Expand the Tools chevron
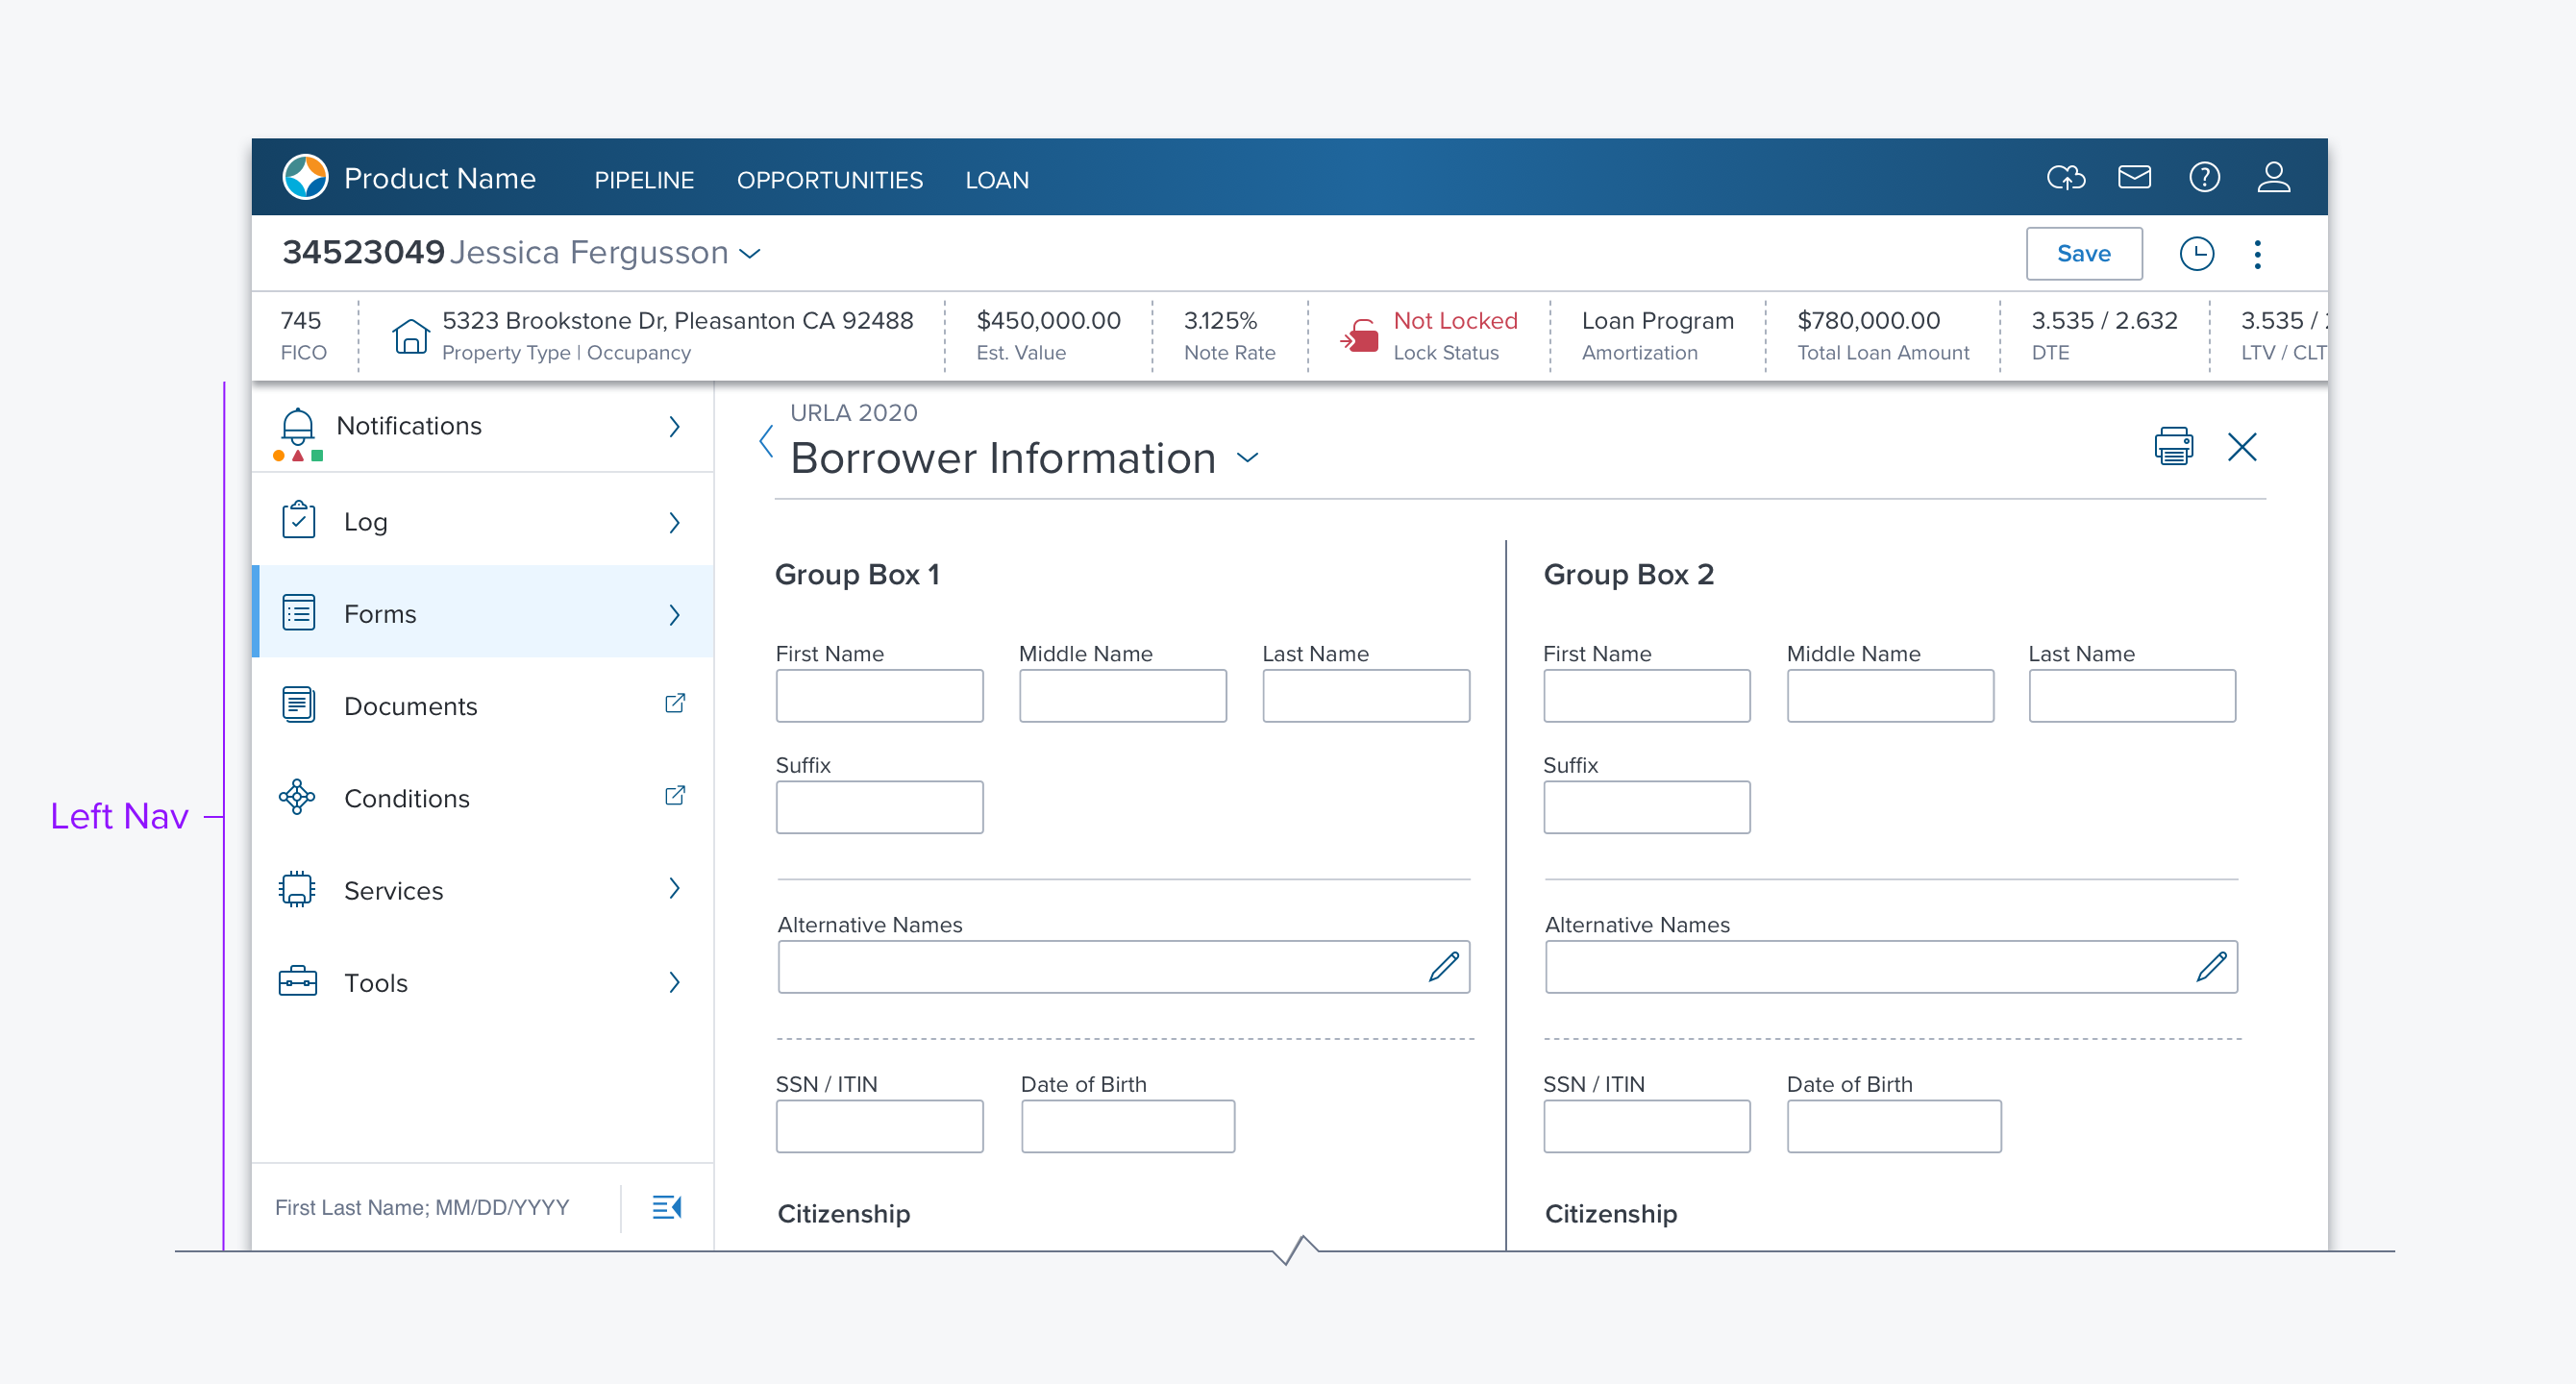This screenshot has width=2576, height=1384. [674, 983]
